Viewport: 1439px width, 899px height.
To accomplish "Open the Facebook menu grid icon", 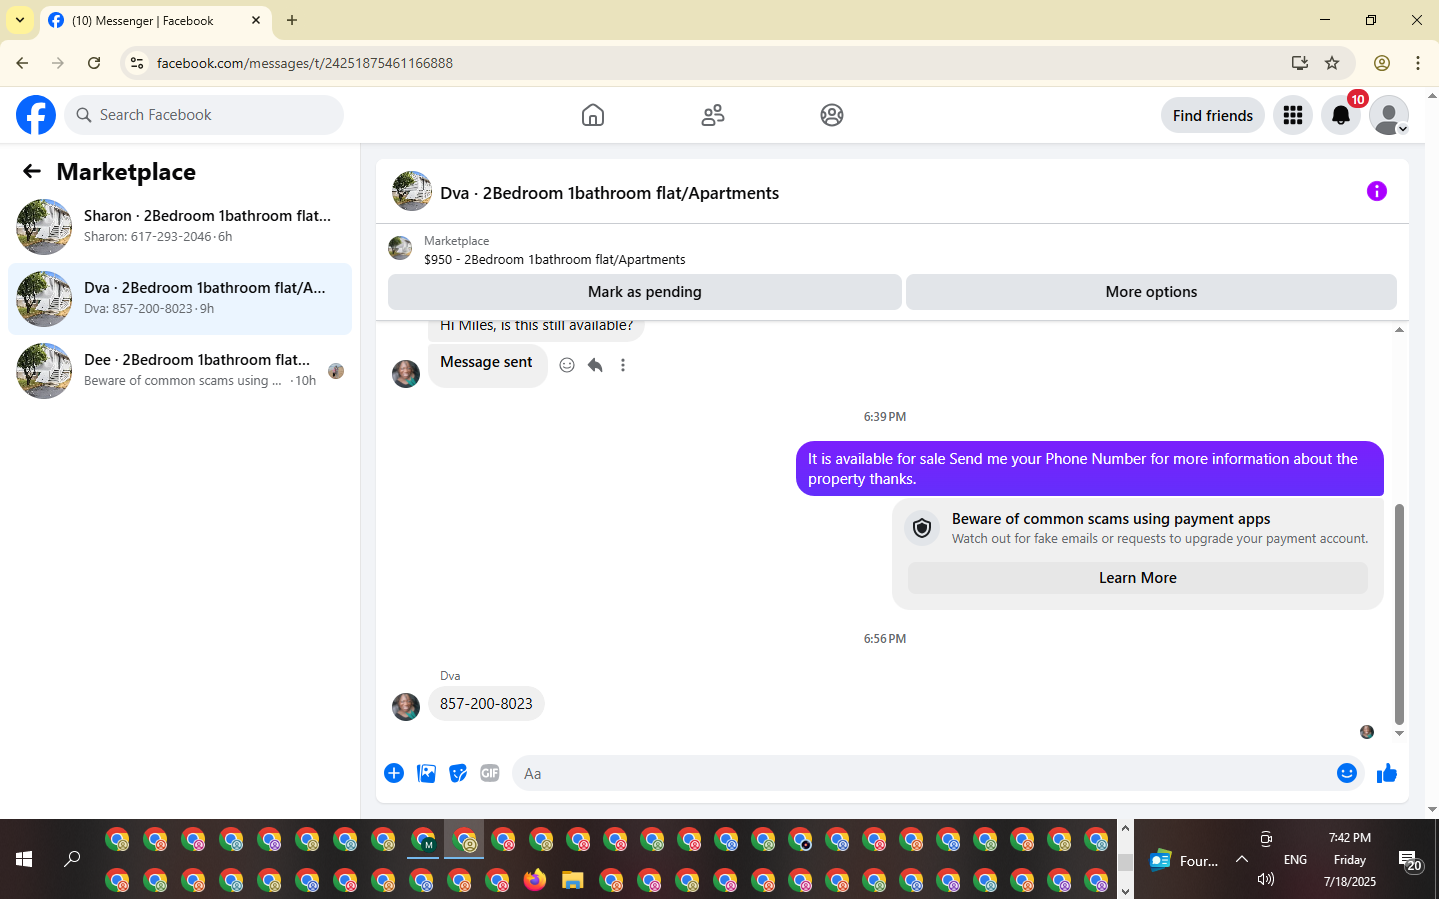I will [1293, 115].
